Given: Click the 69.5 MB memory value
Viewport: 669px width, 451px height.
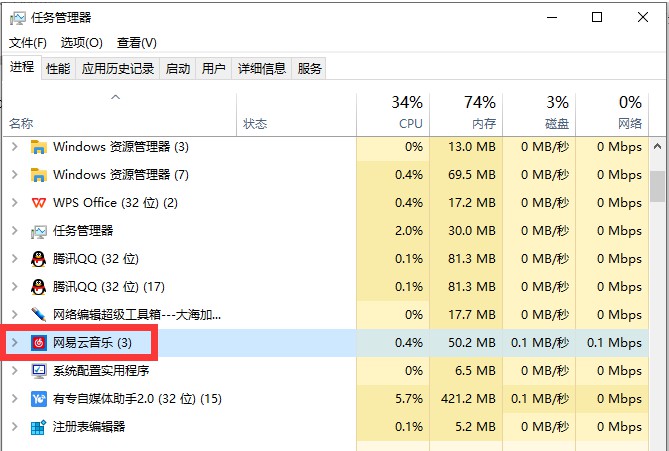Looking at the screenshot, I should 472,175.
